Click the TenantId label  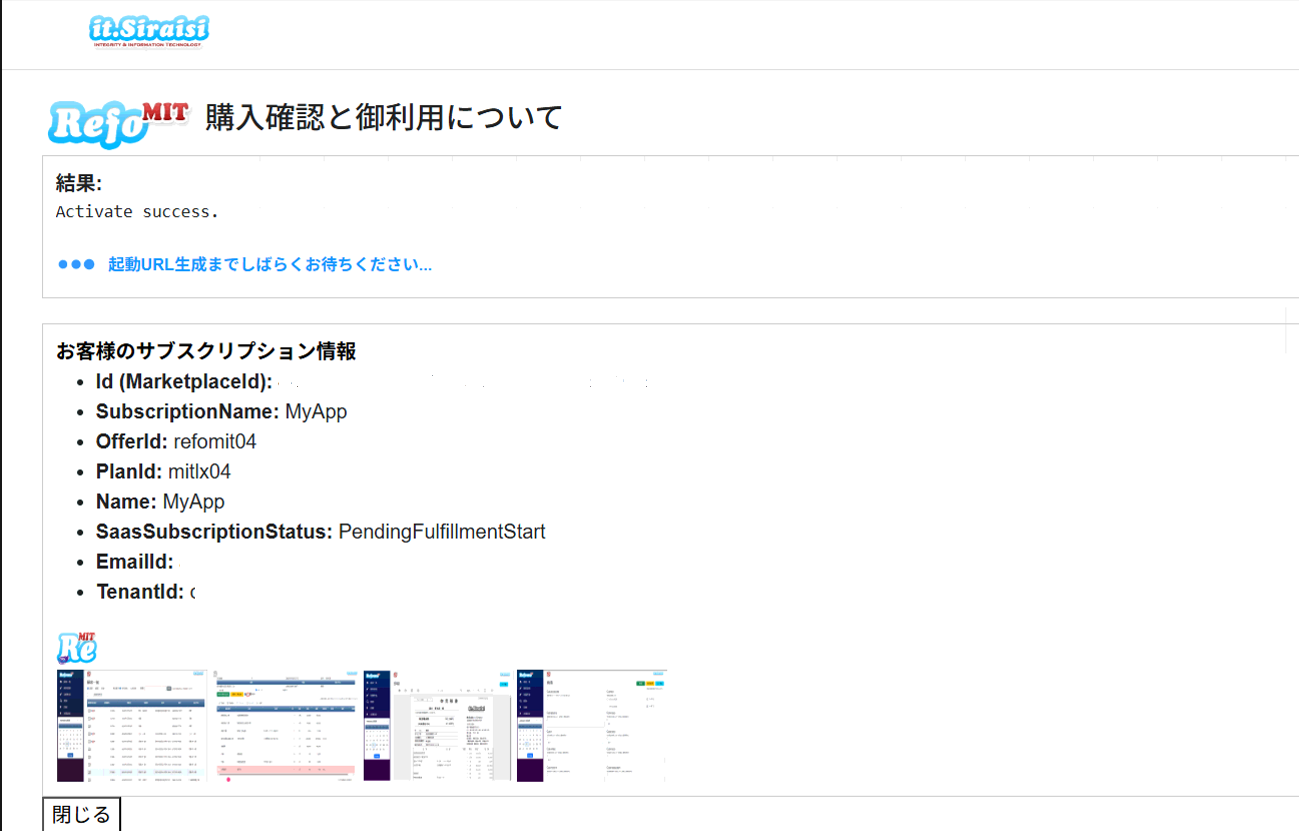[x=140, y=592]
